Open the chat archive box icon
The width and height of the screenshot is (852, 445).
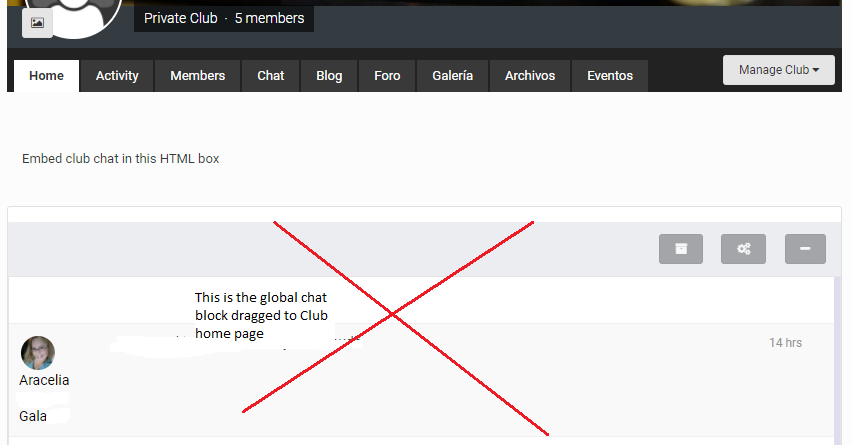[681, 249]
